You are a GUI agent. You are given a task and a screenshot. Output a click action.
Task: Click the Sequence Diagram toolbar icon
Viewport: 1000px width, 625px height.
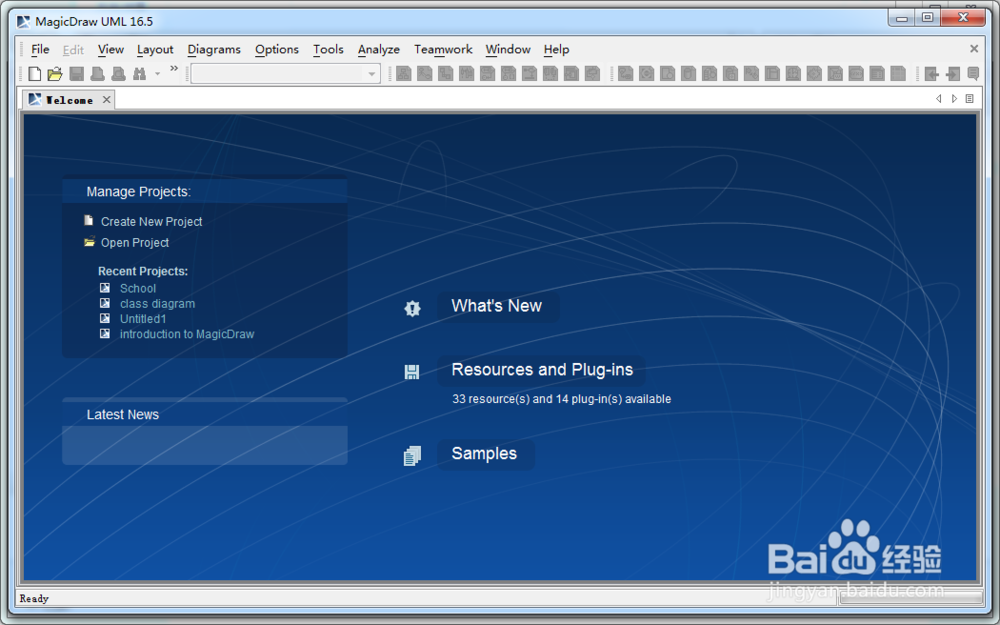pyautogui.click(x=467, y=74)
